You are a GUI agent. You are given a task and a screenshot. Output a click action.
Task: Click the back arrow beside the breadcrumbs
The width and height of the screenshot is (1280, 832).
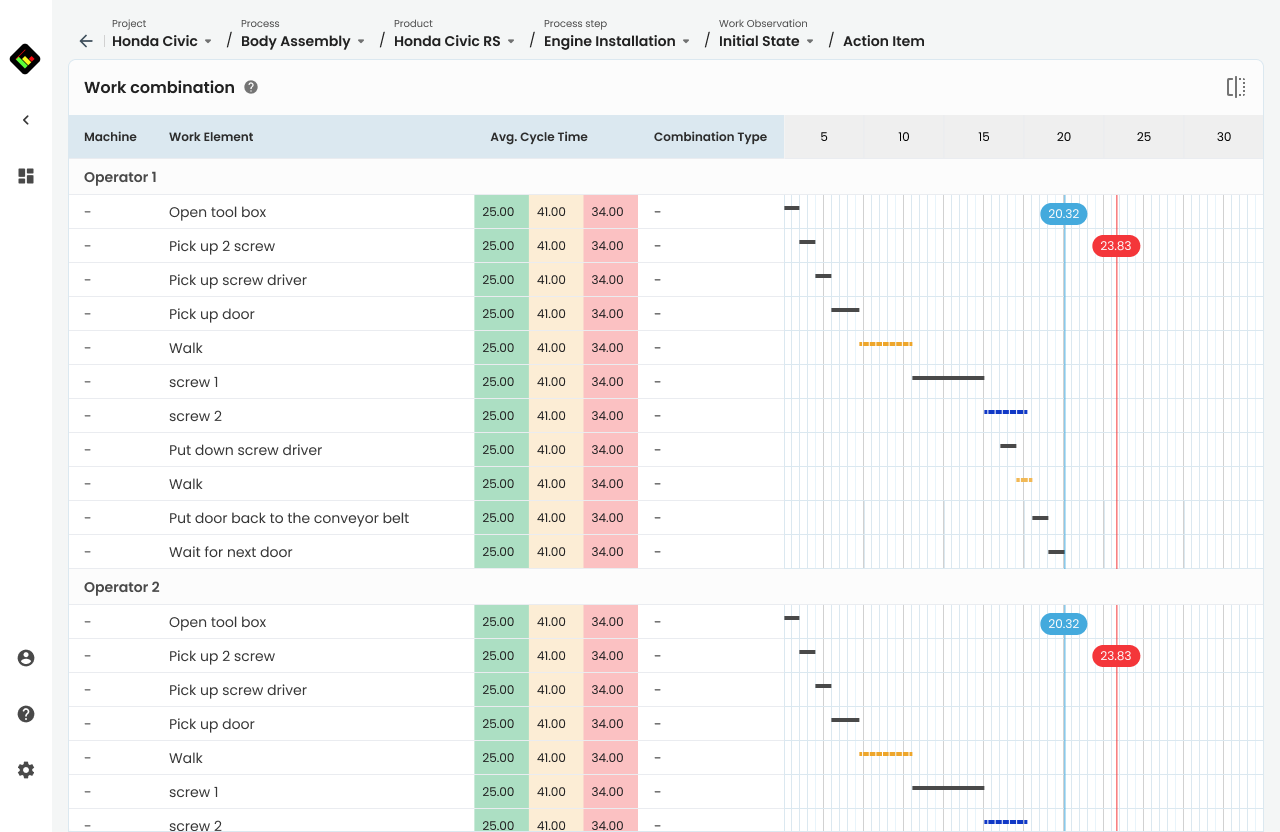click(x=85, y=41)
